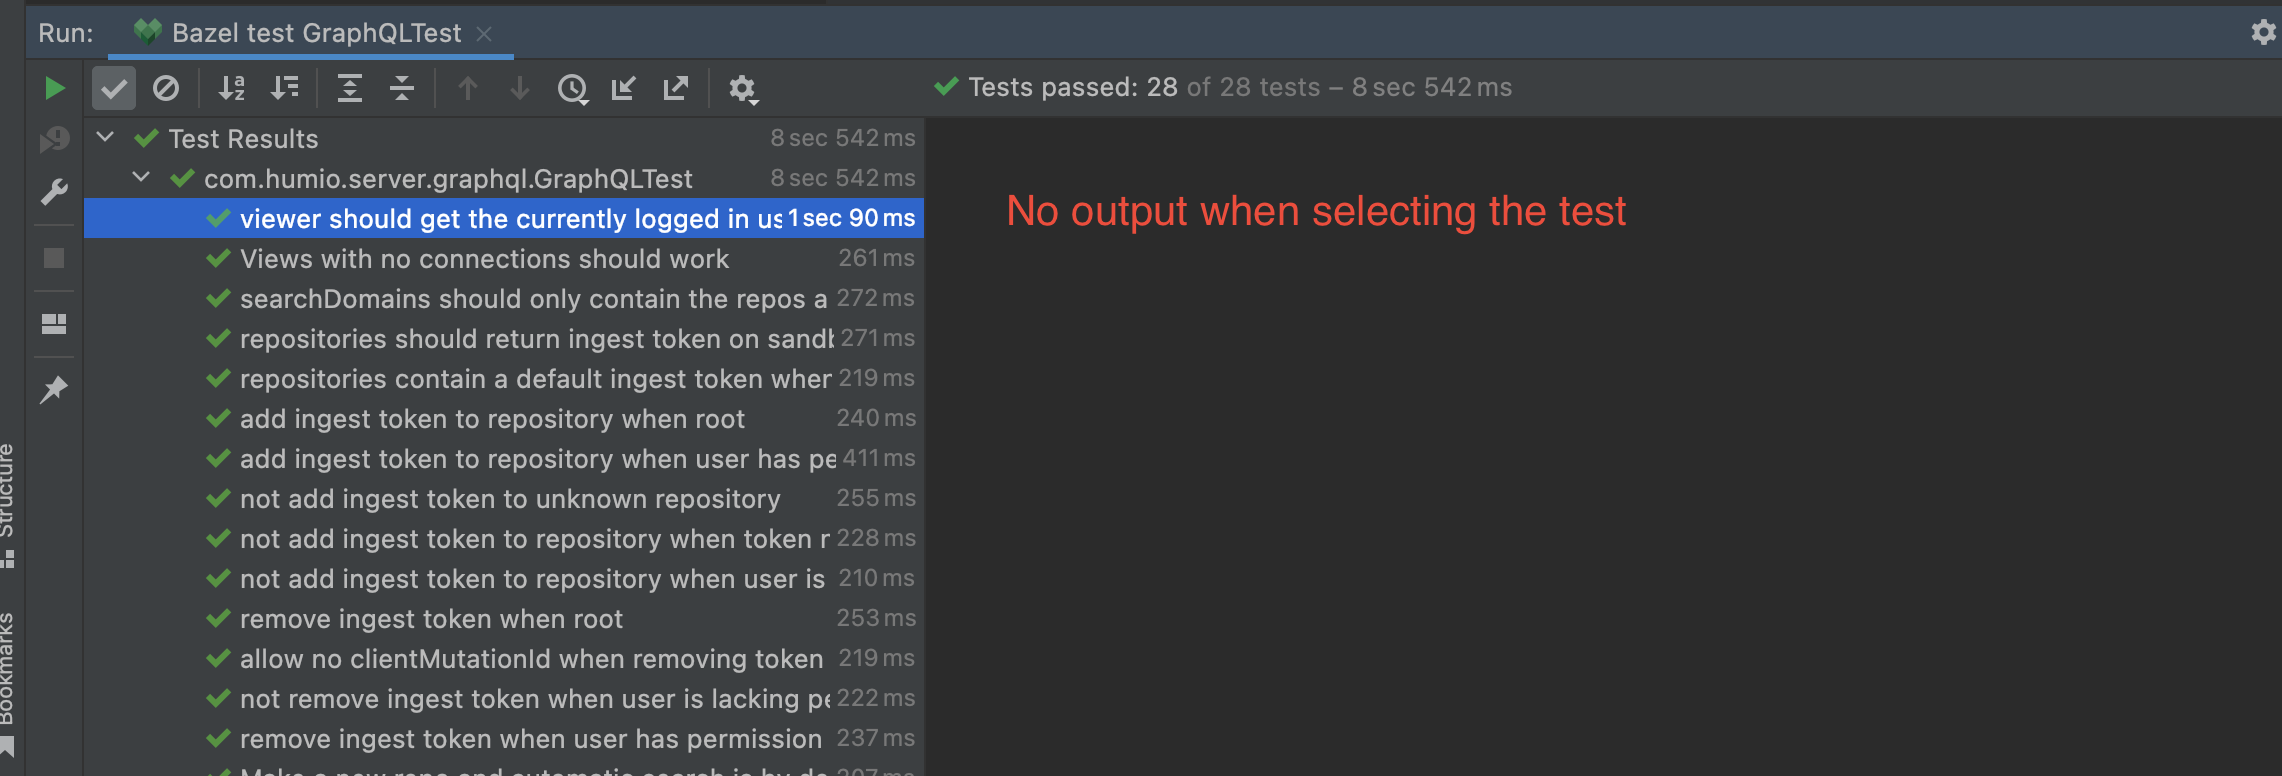This screenshot has width=2282, height=776.
Task: Import tests from file
Action: [x=624, y=88]
